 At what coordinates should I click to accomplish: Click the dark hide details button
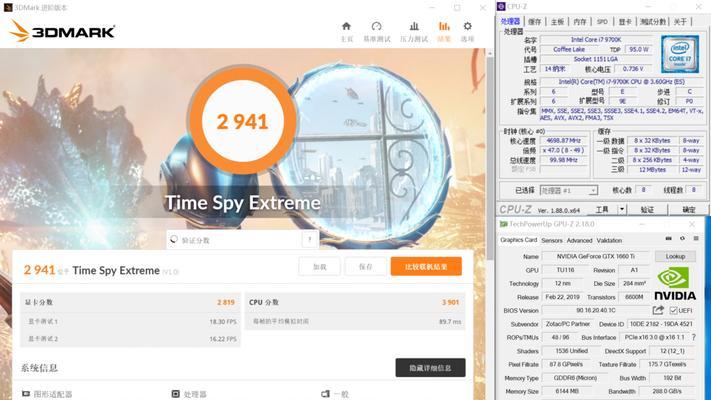click(x=430, y=368)
